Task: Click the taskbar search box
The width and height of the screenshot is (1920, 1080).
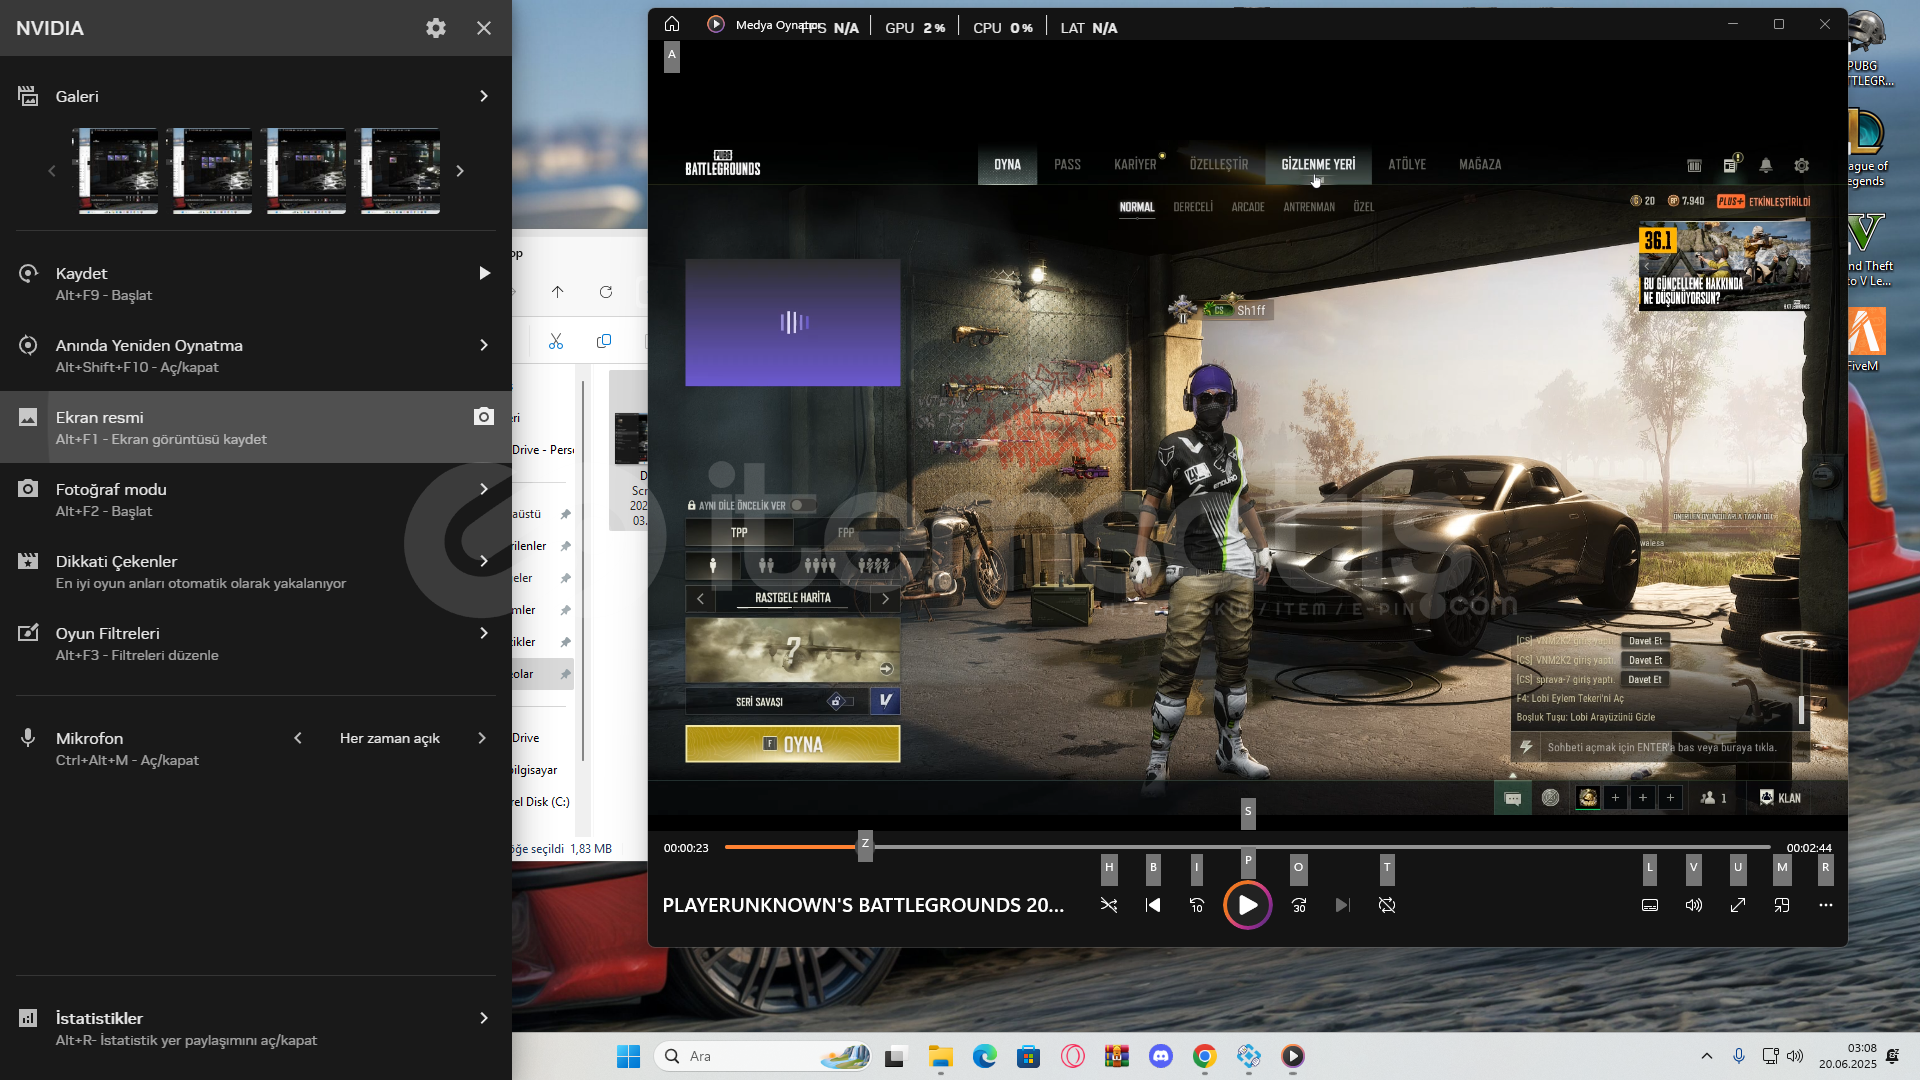Action: [x=763, y=1056]
